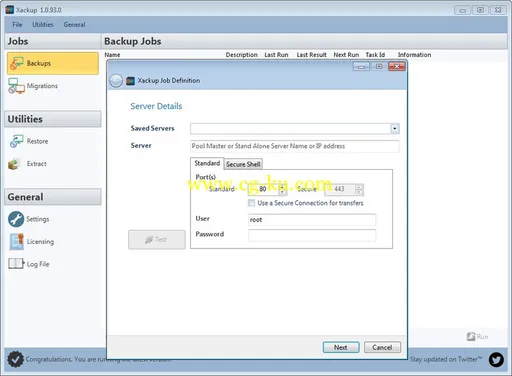
Task: Open the Licensing icon
Action: (x=16, y=242)
